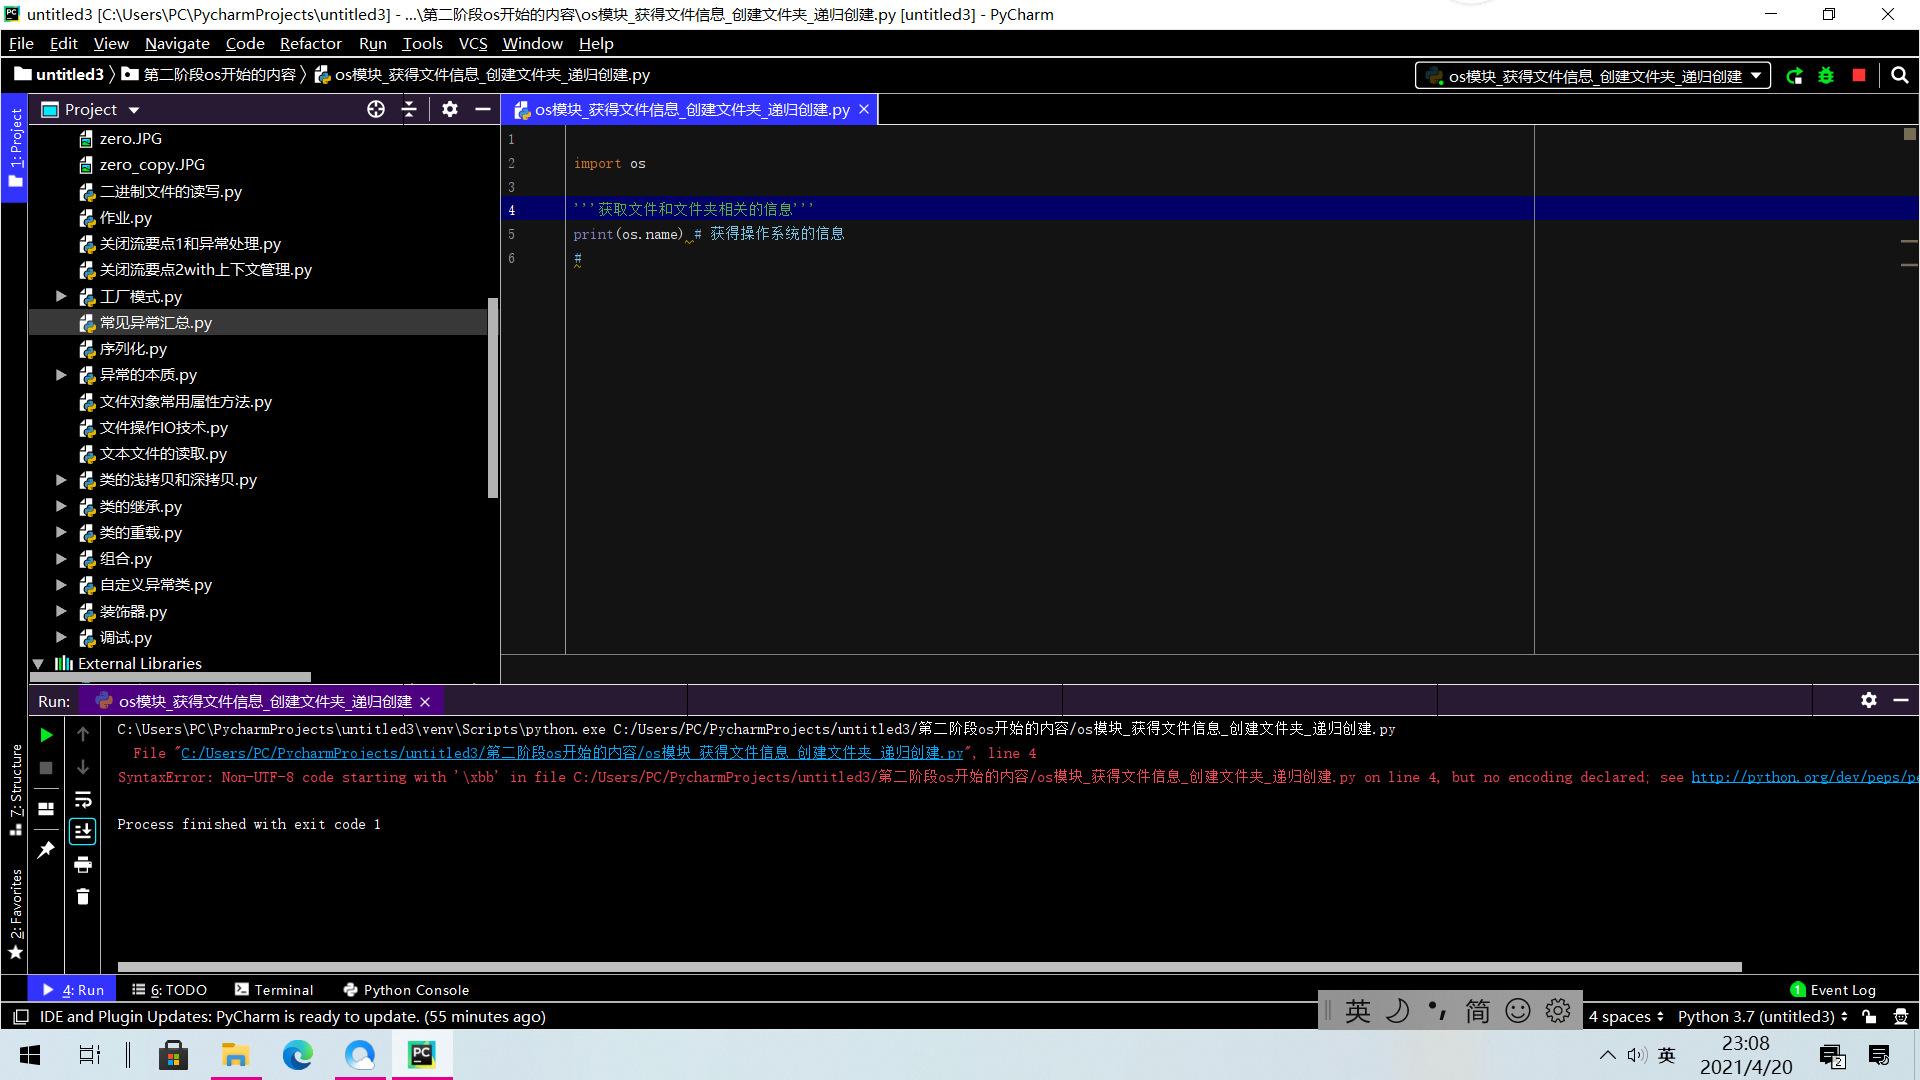Close the Run output tab
Screen dimensions: 1920x1080
click(x=425, y=702)
